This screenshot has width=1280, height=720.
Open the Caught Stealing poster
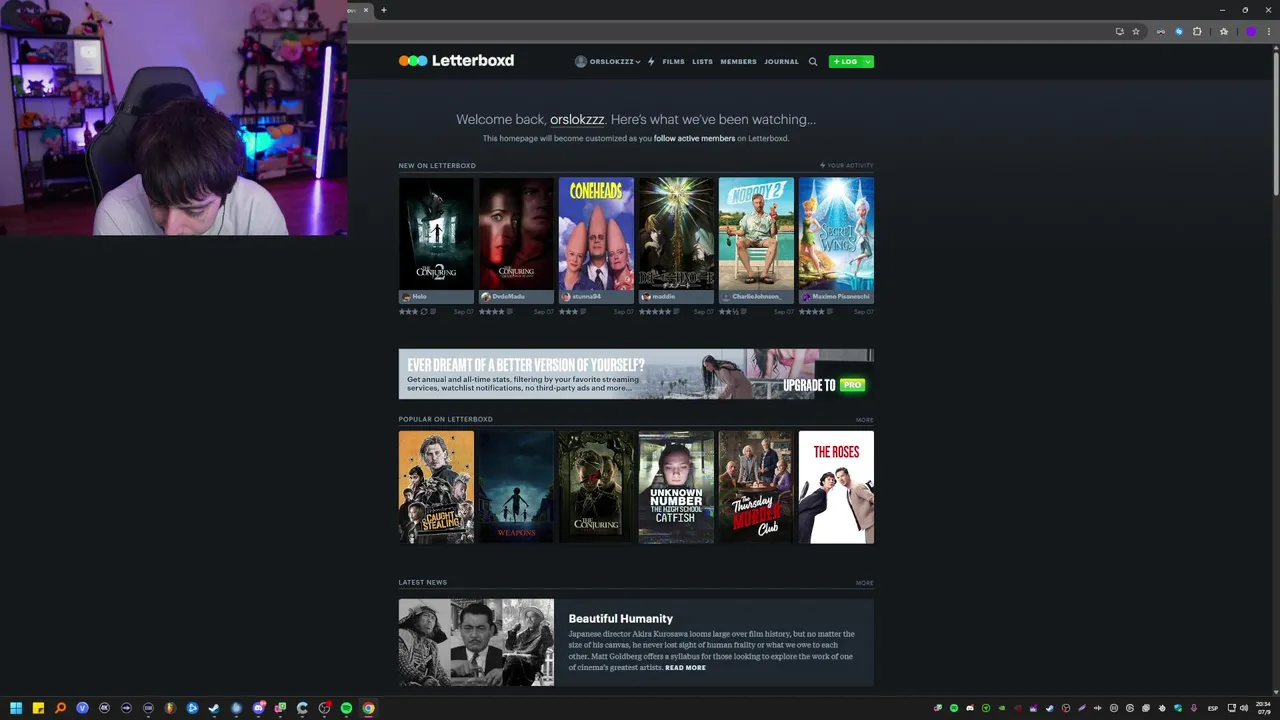[x=436, y=487]
